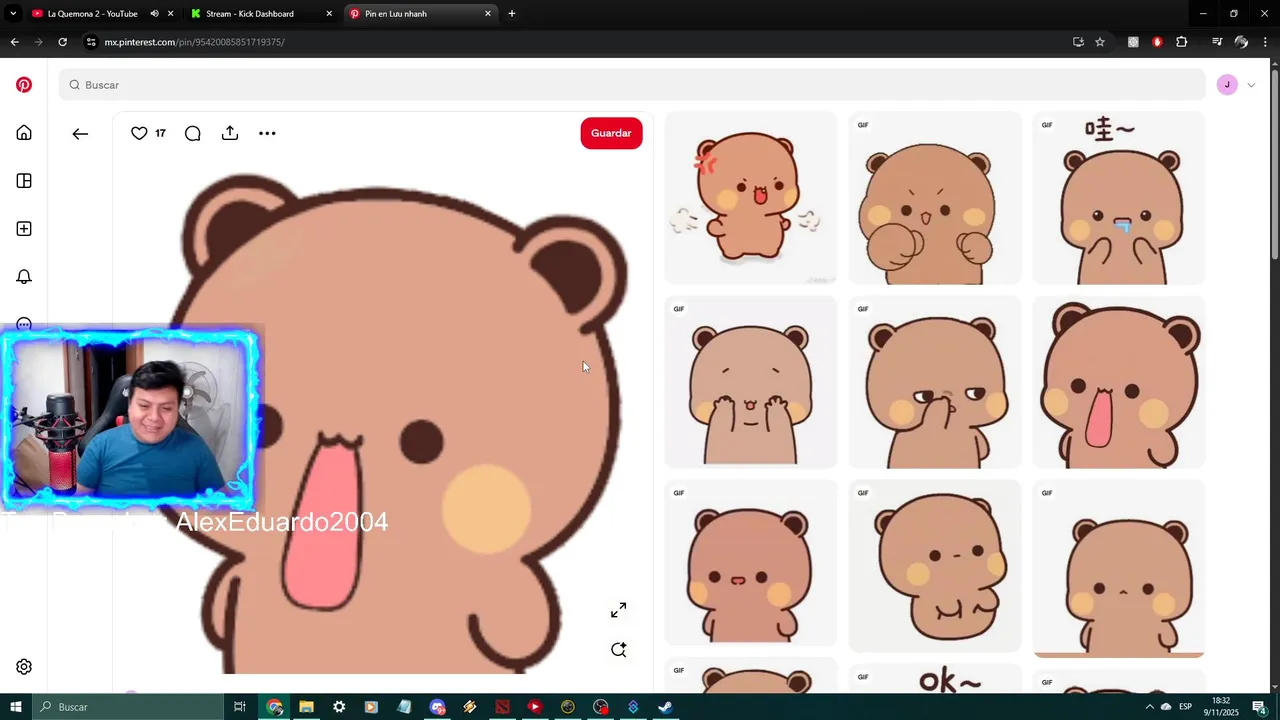The image size is (1280, 720).
Task: Open the Pinterest logo home link
Action: [x=24, y=85]
